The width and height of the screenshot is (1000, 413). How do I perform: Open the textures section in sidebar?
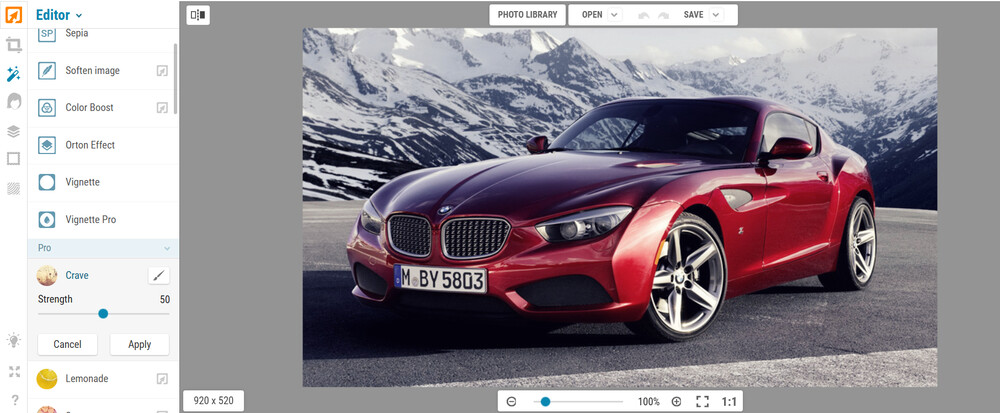coord(13,188)
